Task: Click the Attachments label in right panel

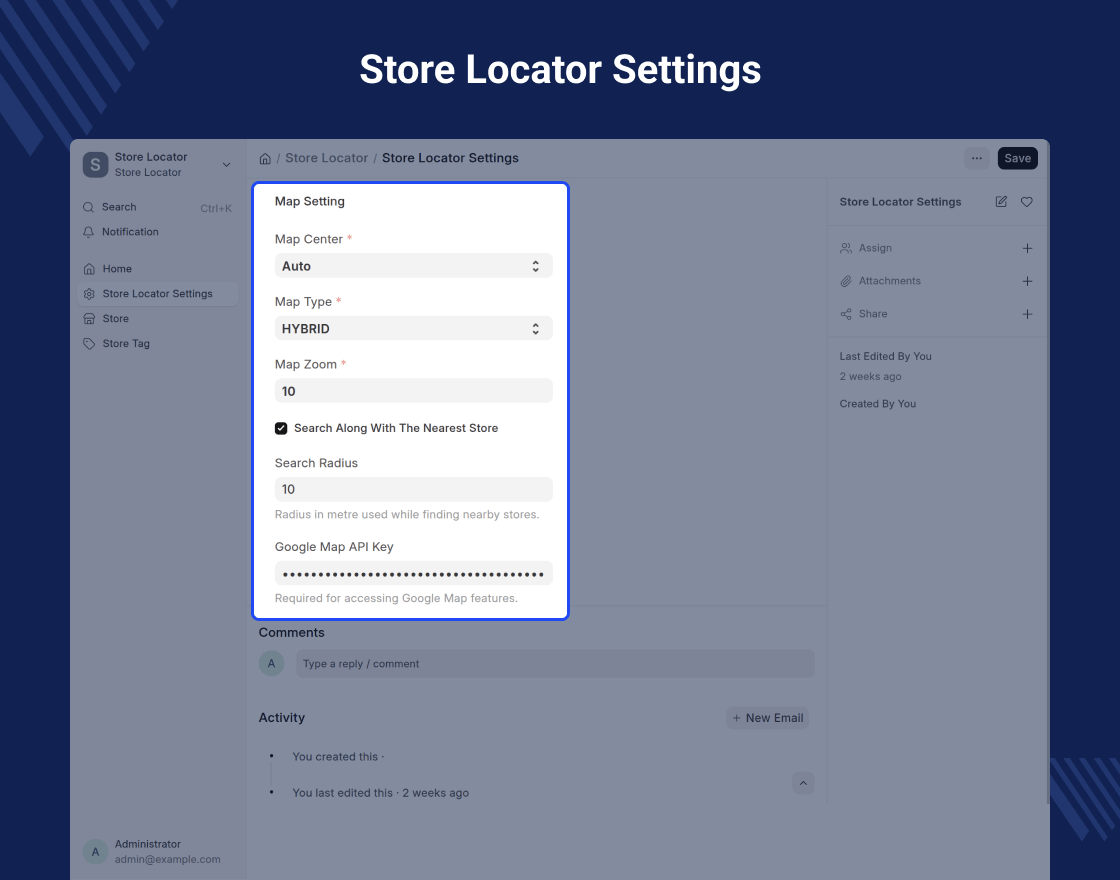Action: click(x=889, y=281)
